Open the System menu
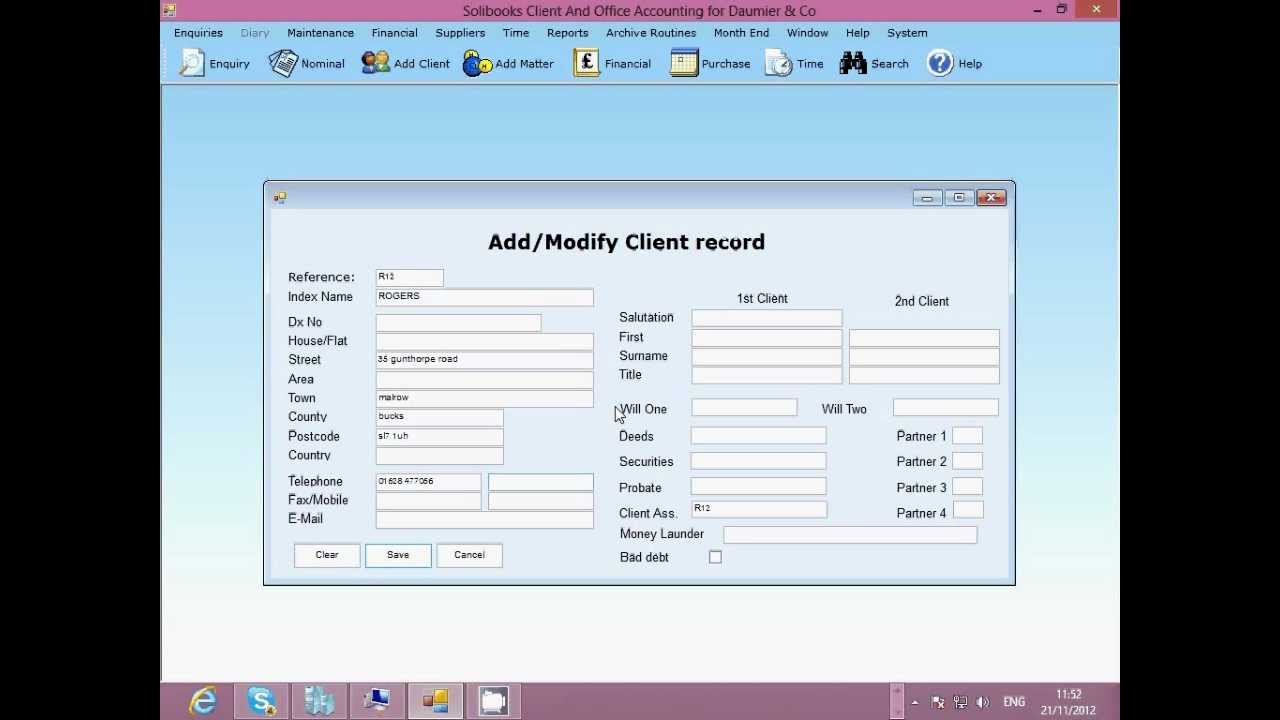Screen dimensions: 1280x720 pos(907,33)
